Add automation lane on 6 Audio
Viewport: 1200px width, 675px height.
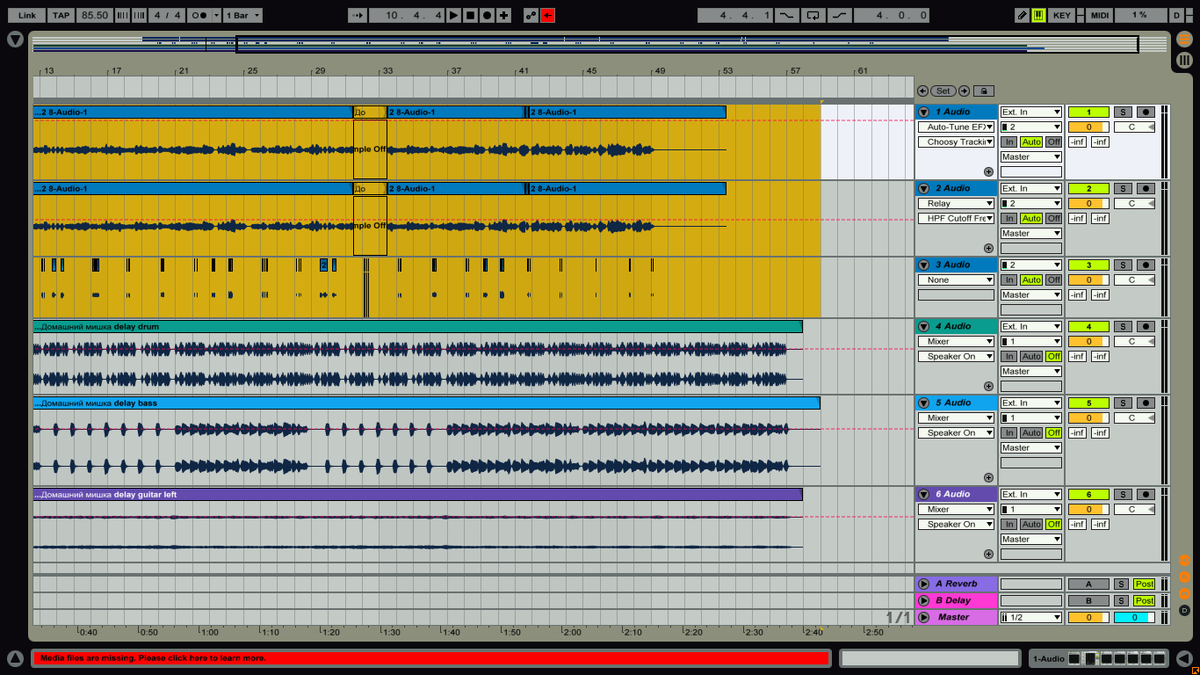tap(989, 554)
